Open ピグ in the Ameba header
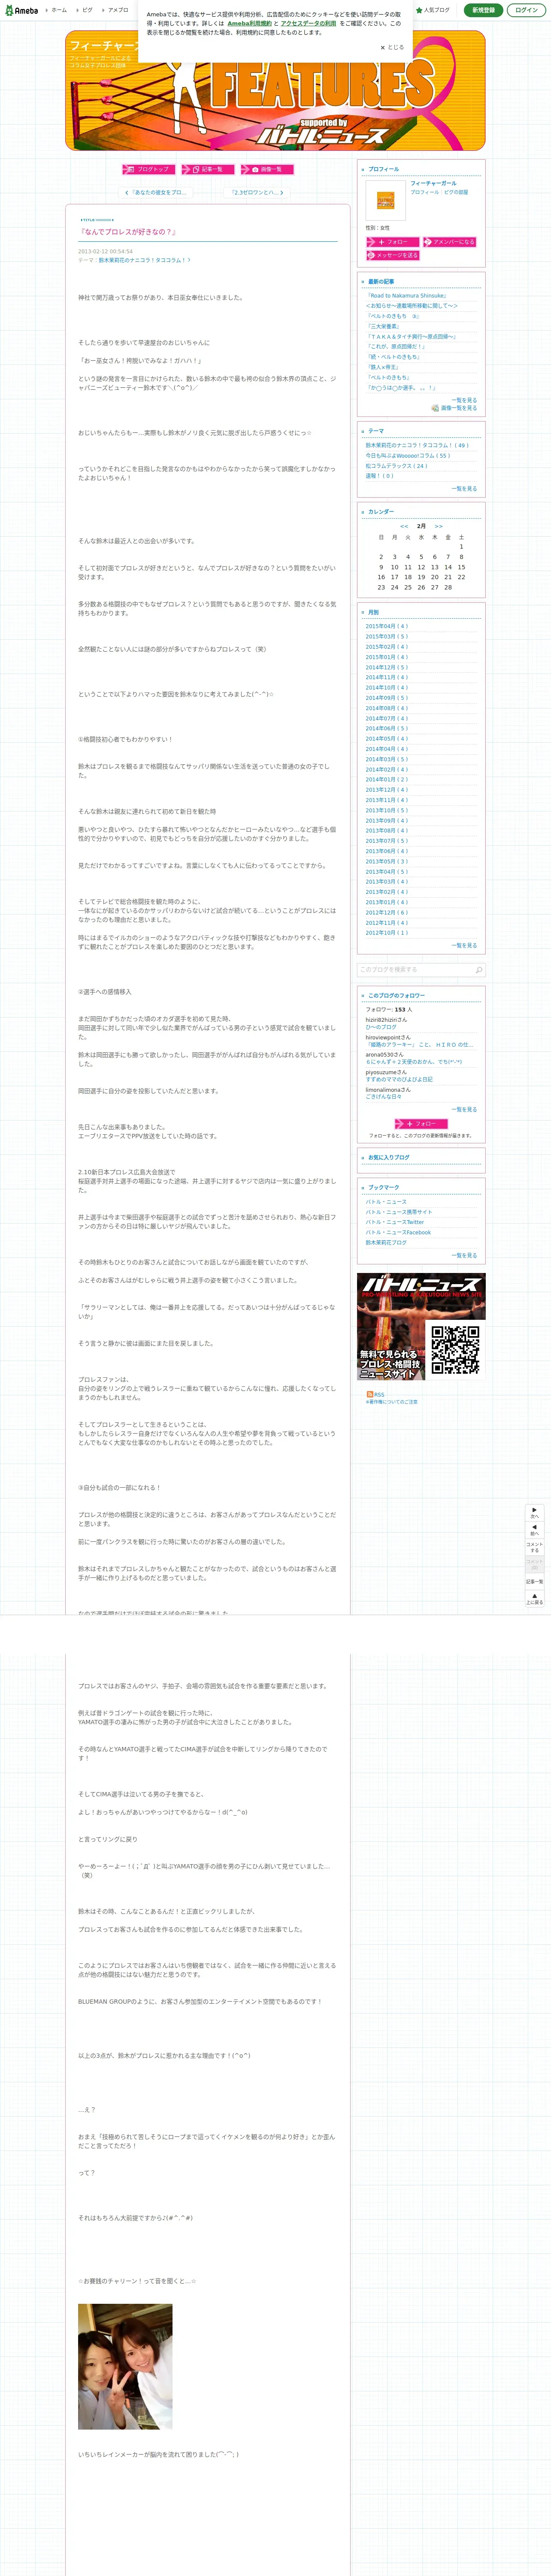The image size is (551, 2576). (x=87, y=10)
